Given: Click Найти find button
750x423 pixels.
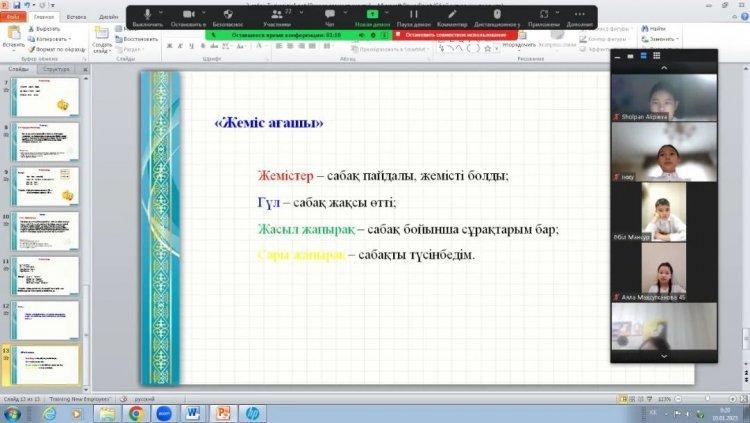Looking at the screenshot, I should (654, 29).
